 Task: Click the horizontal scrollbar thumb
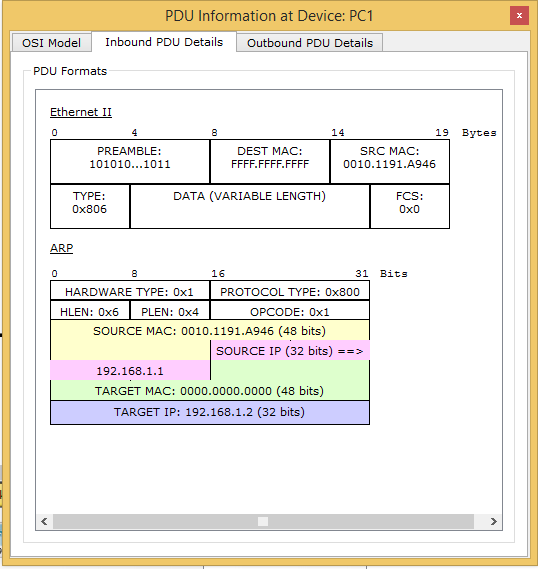click(x=263, y=521)
